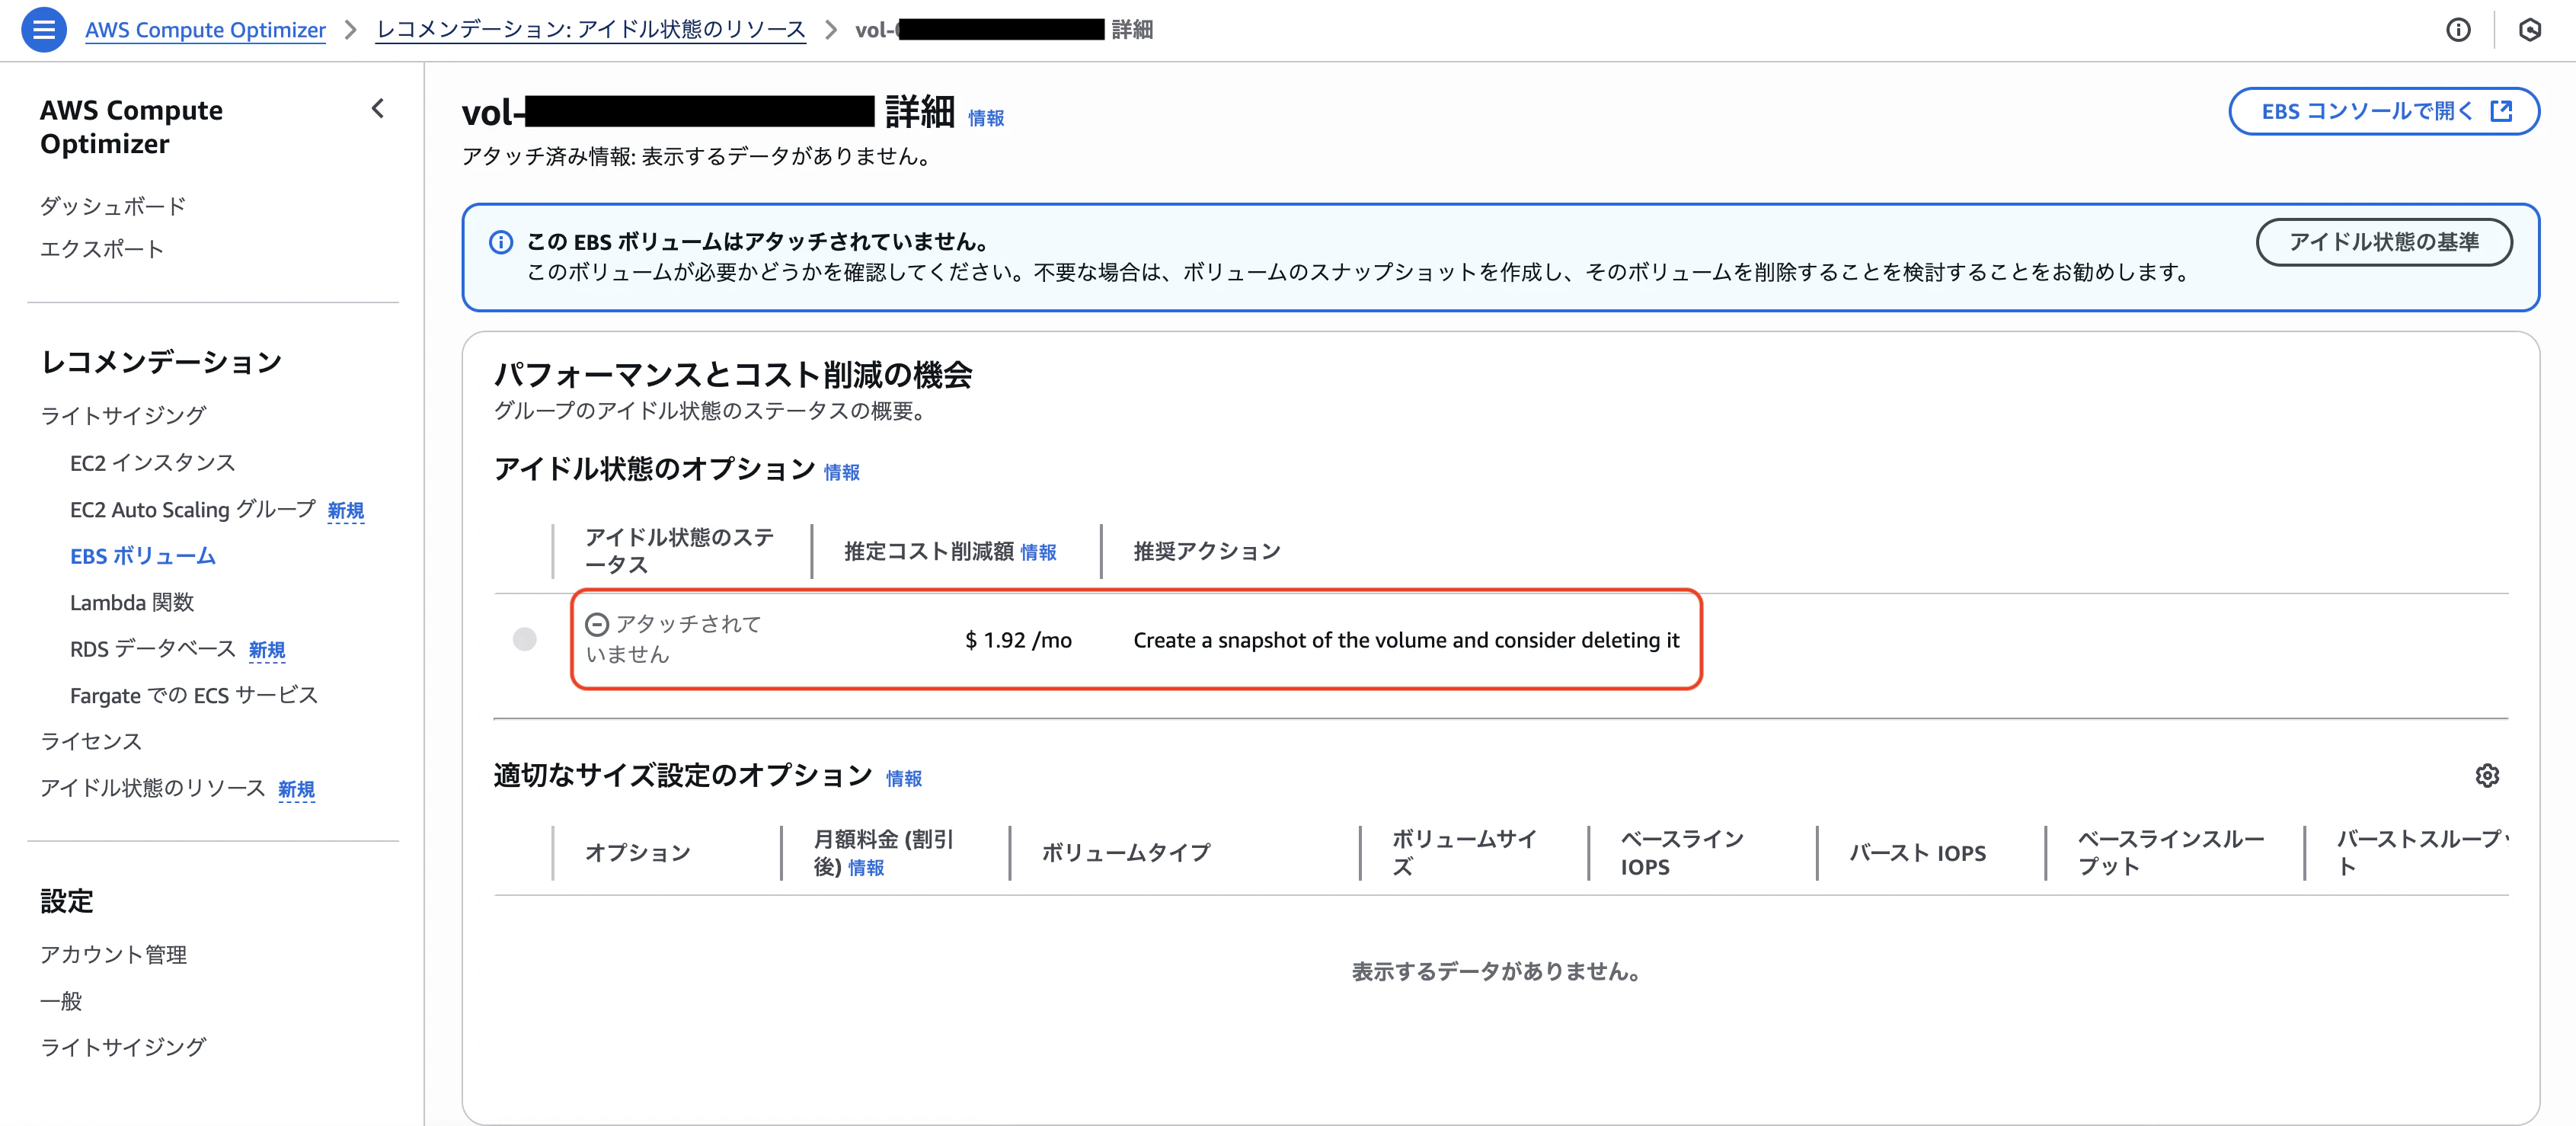The height and width of the screenshot is (1126, 2576).
Task: Click the $ 1.92 /mo savings value
Action: (1018, 640)
